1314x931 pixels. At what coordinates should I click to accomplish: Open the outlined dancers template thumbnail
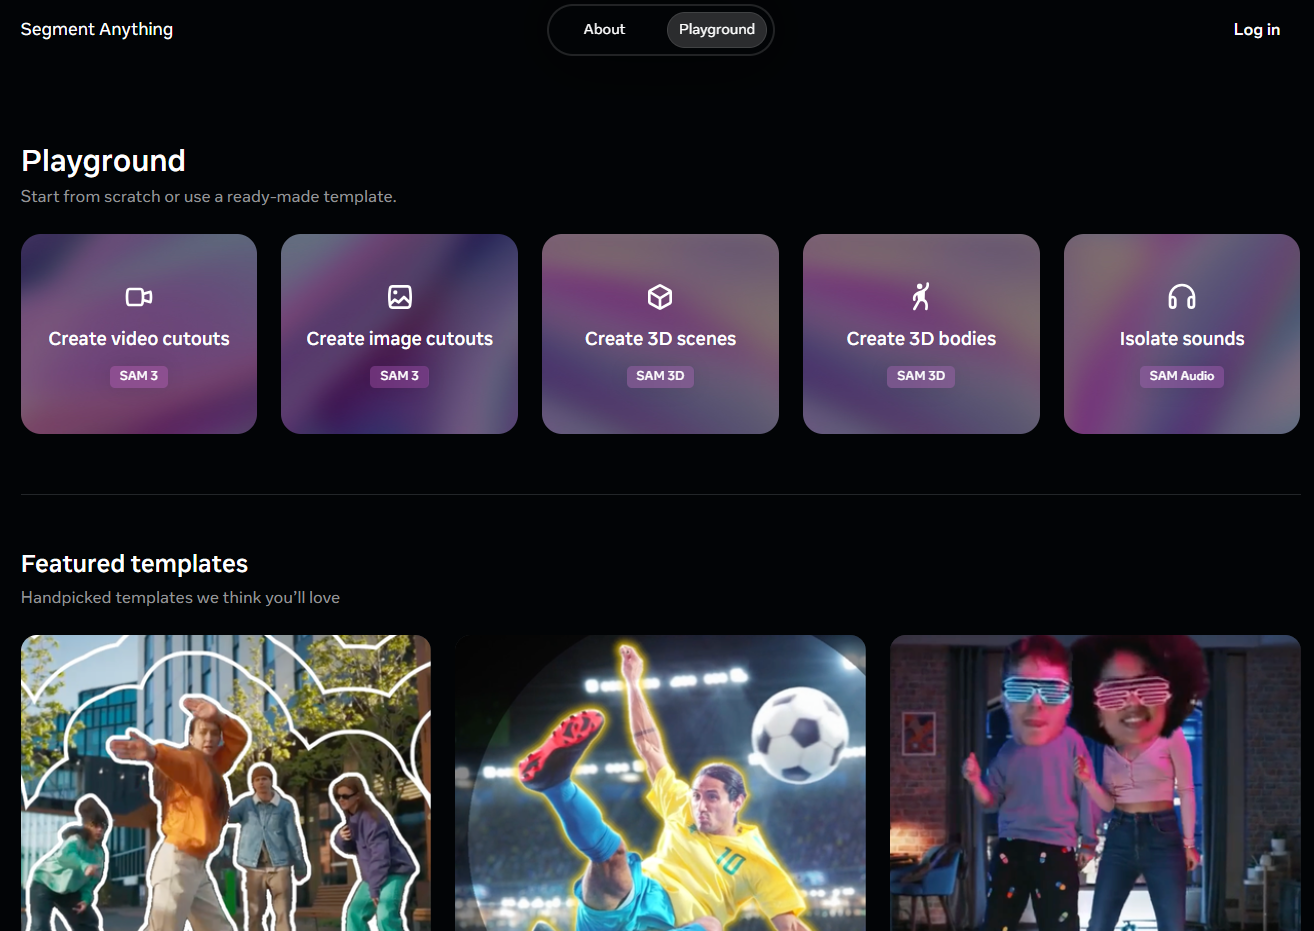226,783
